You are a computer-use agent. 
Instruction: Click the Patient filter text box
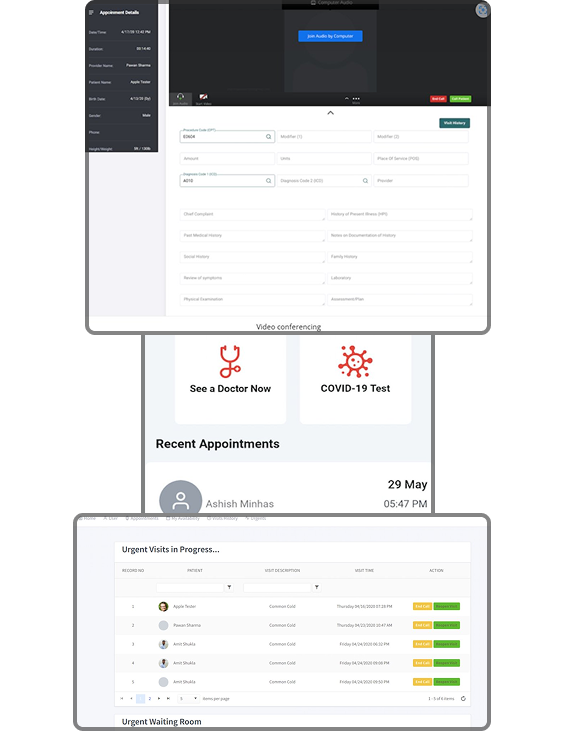click(190, 587)
